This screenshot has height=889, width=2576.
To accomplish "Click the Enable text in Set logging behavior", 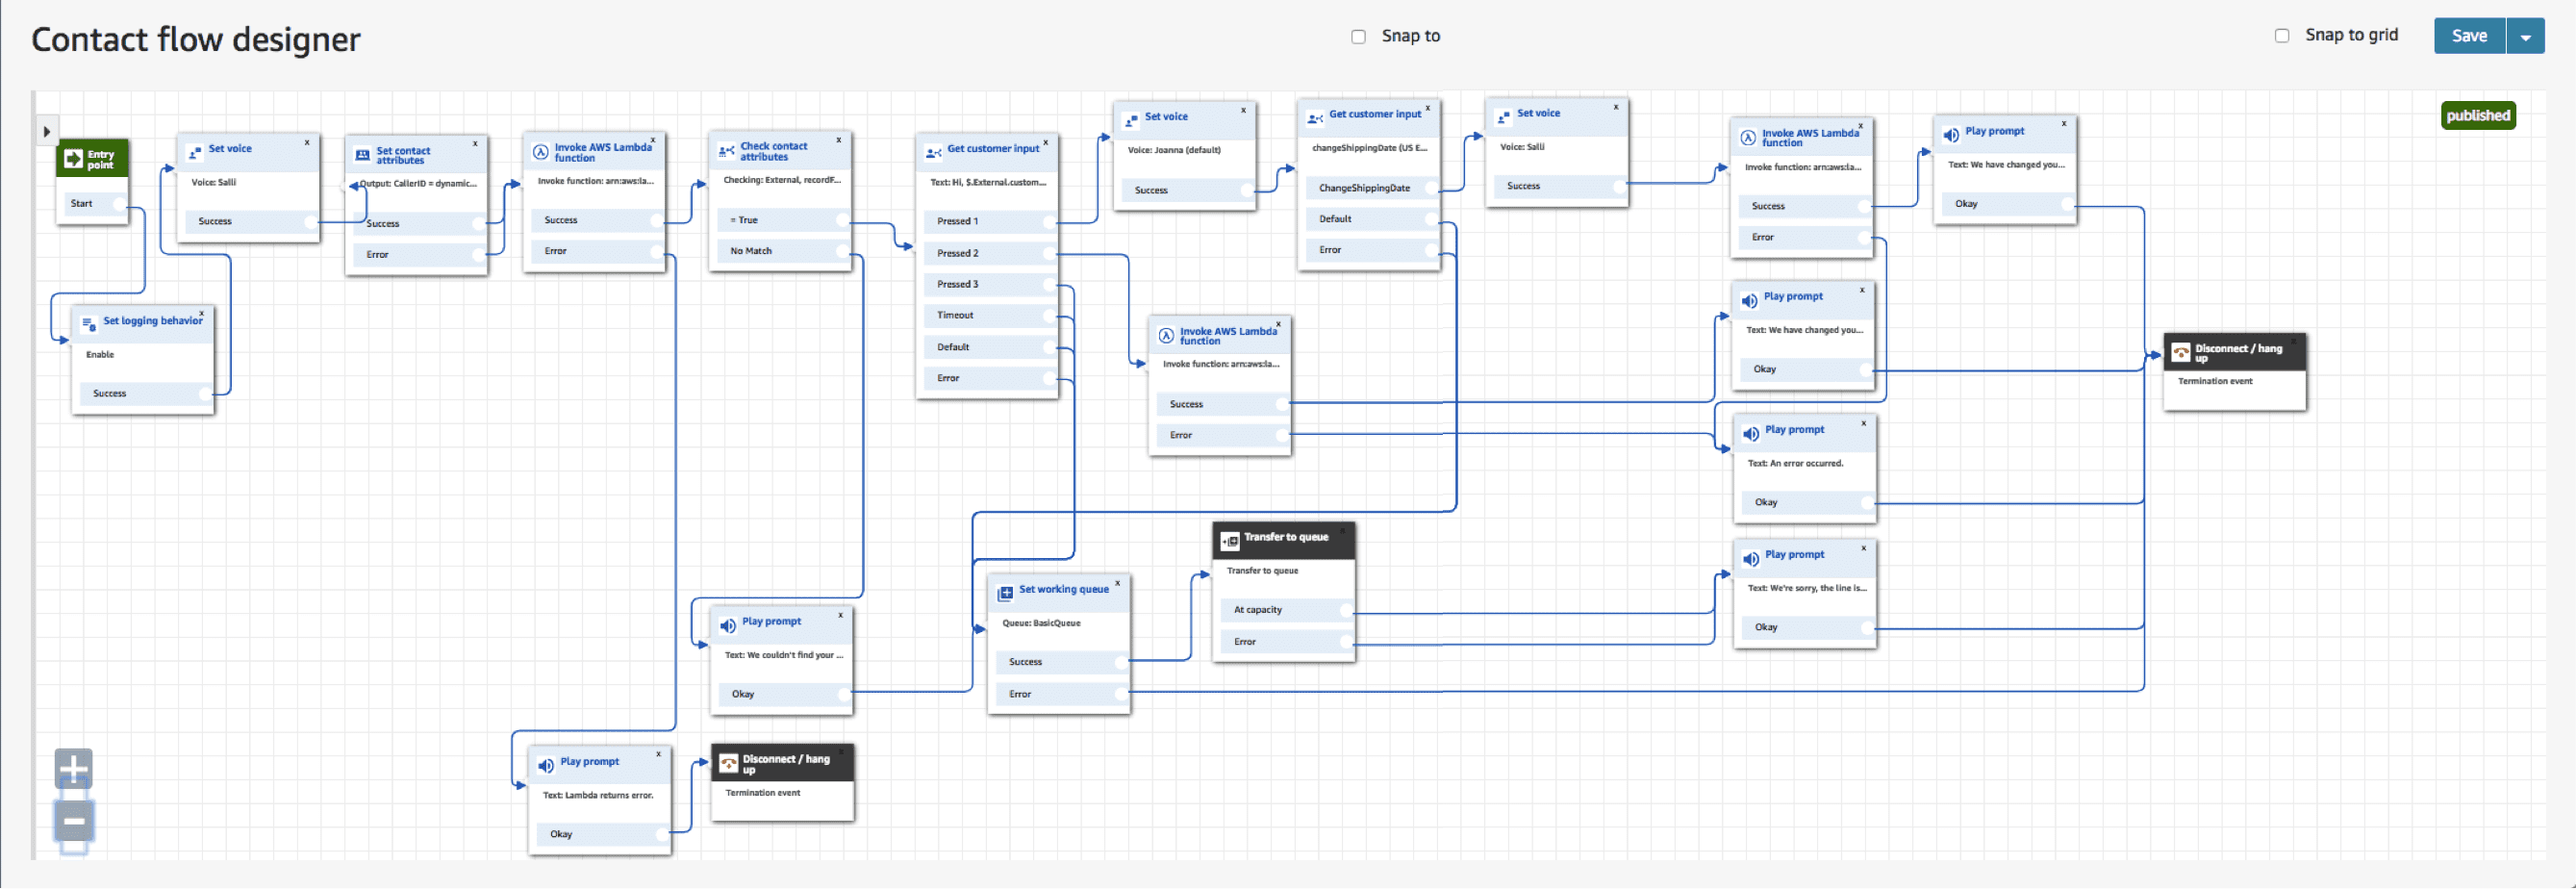I will point(100,355).
